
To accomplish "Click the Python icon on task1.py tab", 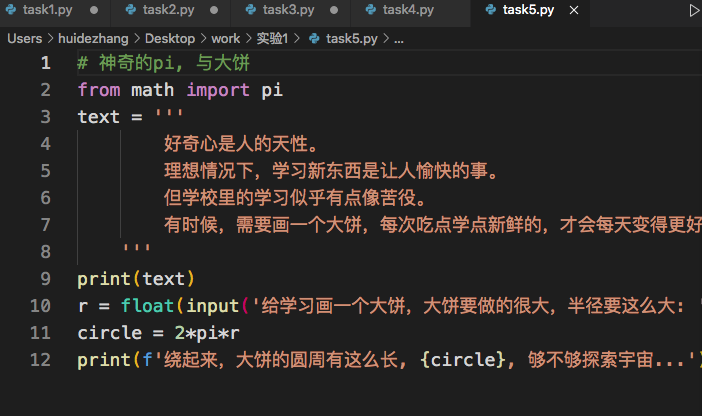I will point(11,9).
